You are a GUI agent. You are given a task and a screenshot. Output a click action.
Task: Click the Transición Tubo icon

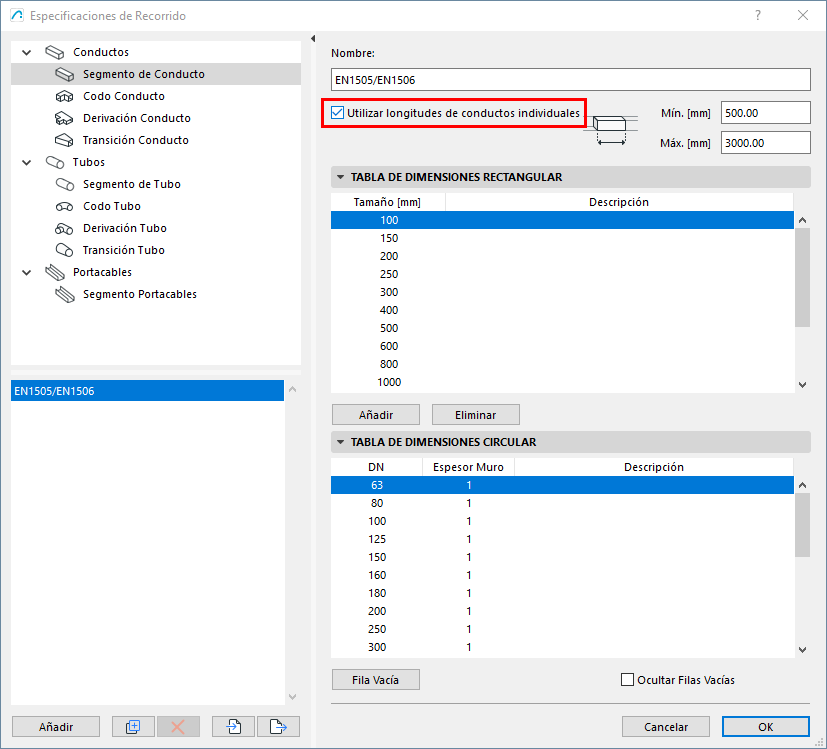(64, 250)
